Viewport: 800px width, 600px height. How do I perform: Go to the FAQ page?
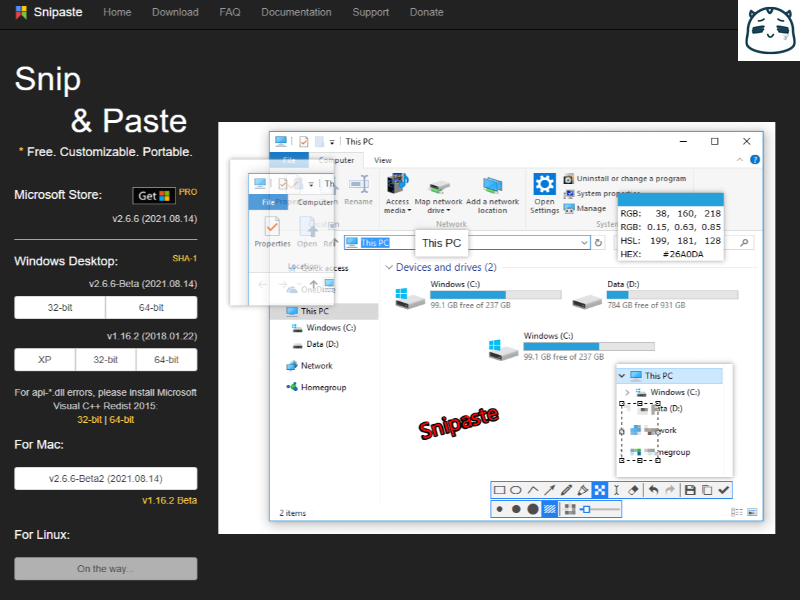(x=230, y=12)
